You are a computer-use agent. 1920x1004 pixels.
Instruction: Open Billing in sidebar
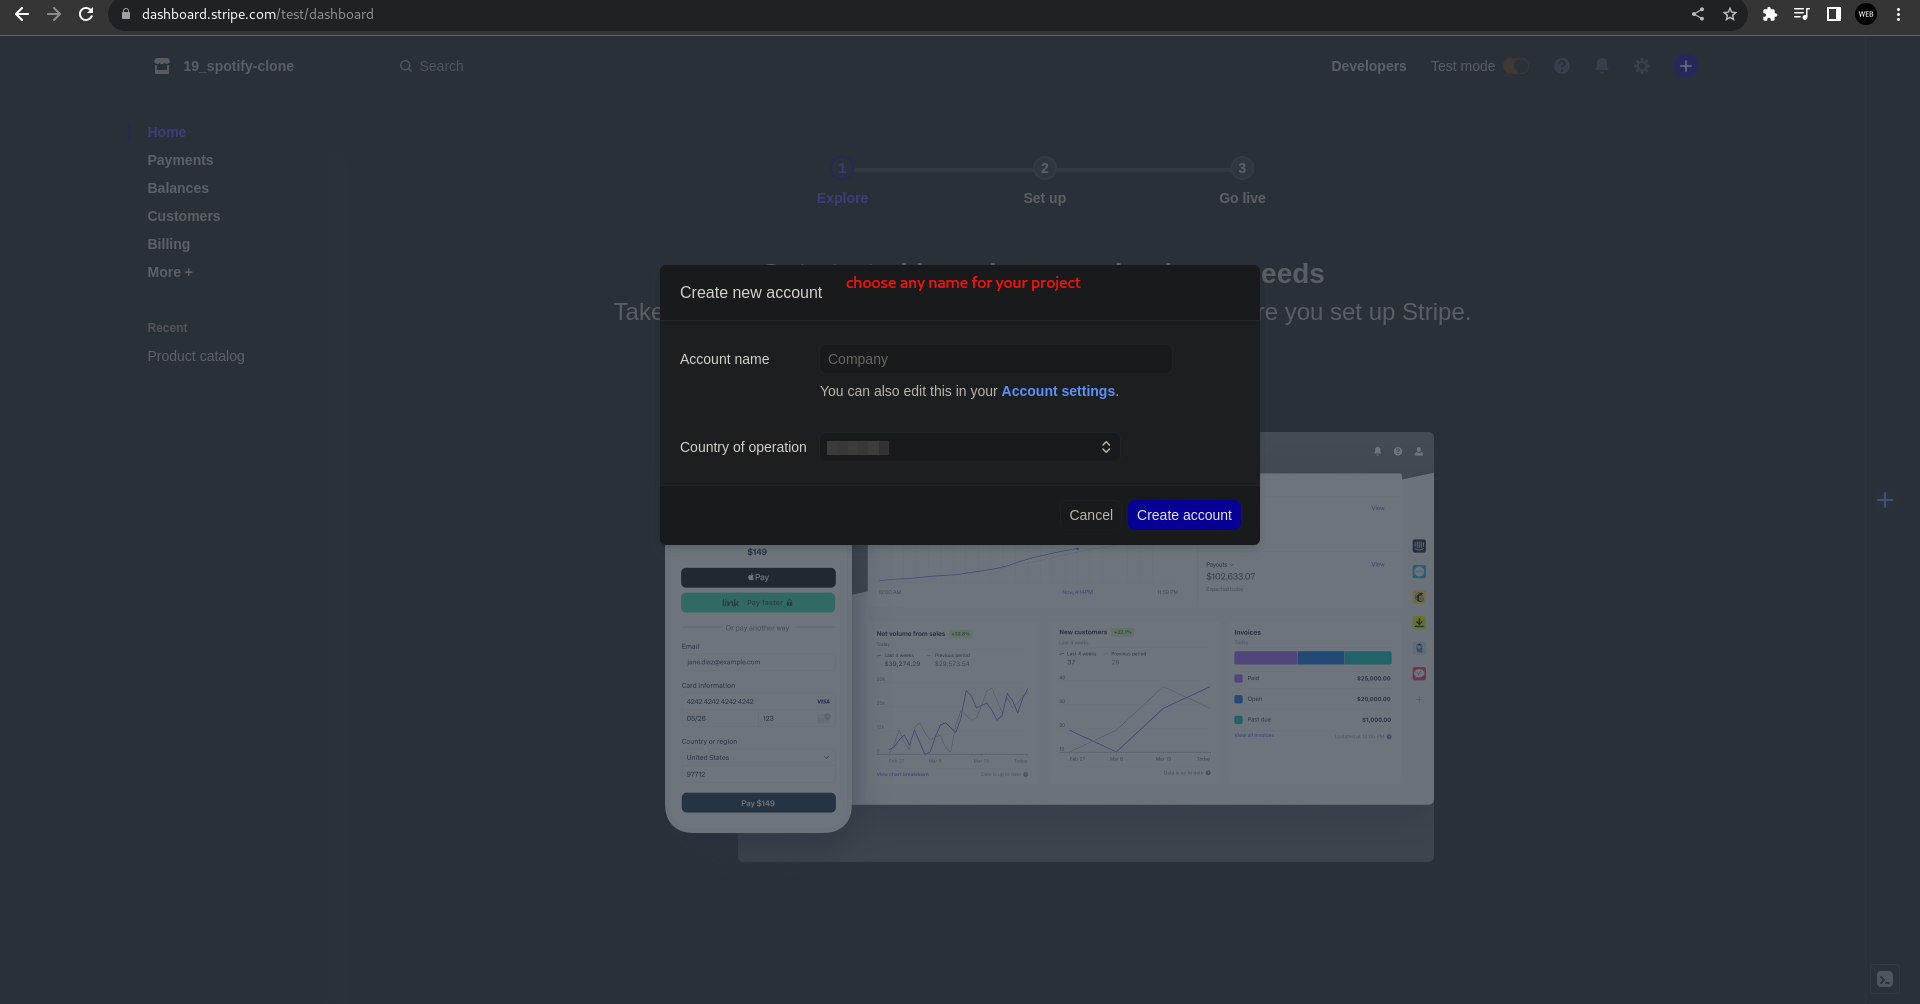point(168,244)
